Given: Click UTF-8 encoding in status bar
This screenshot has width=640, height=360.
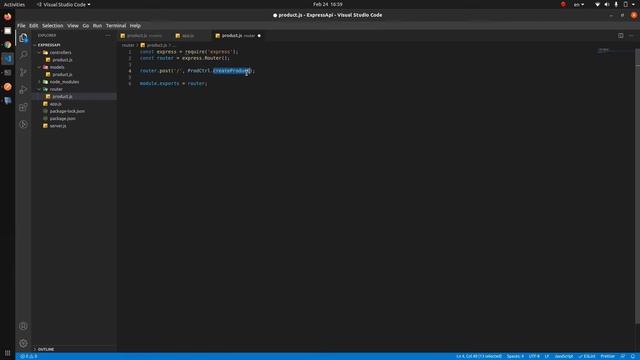Looking at the screenshot, I should click(534, 356).
